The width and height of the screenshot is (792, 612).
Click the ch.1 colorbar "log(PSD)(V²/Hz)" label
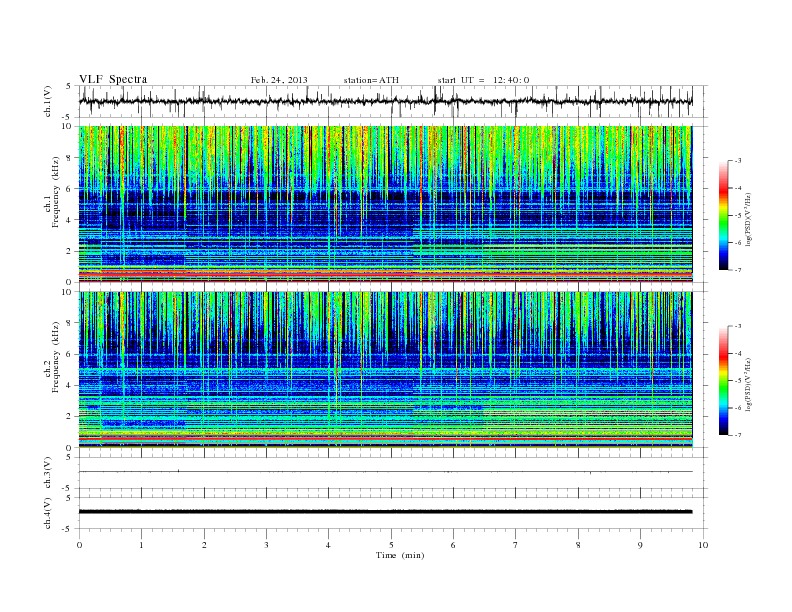[x=748, y=218]
